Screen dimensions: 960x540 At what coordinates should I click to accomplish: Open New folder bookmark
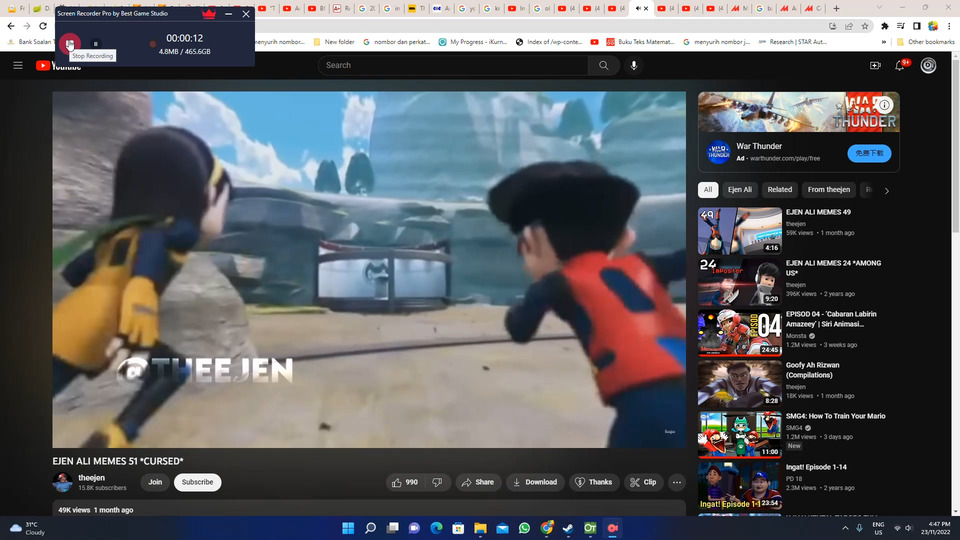tap(334, 42)
